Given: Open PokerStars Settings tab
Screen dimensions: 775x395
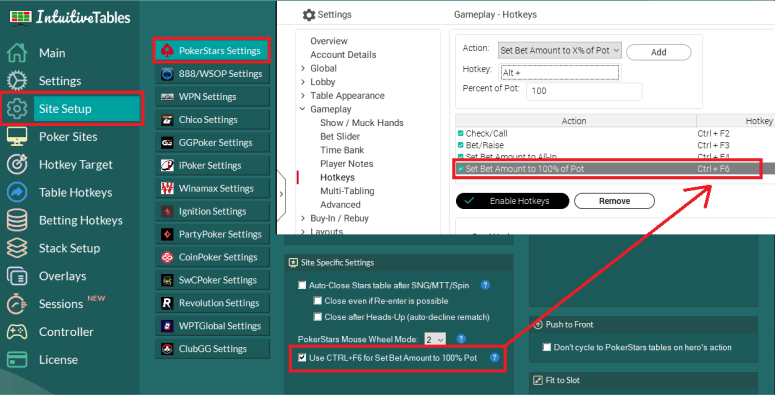Looking at the screenshot, I should (x=213, y=50).
